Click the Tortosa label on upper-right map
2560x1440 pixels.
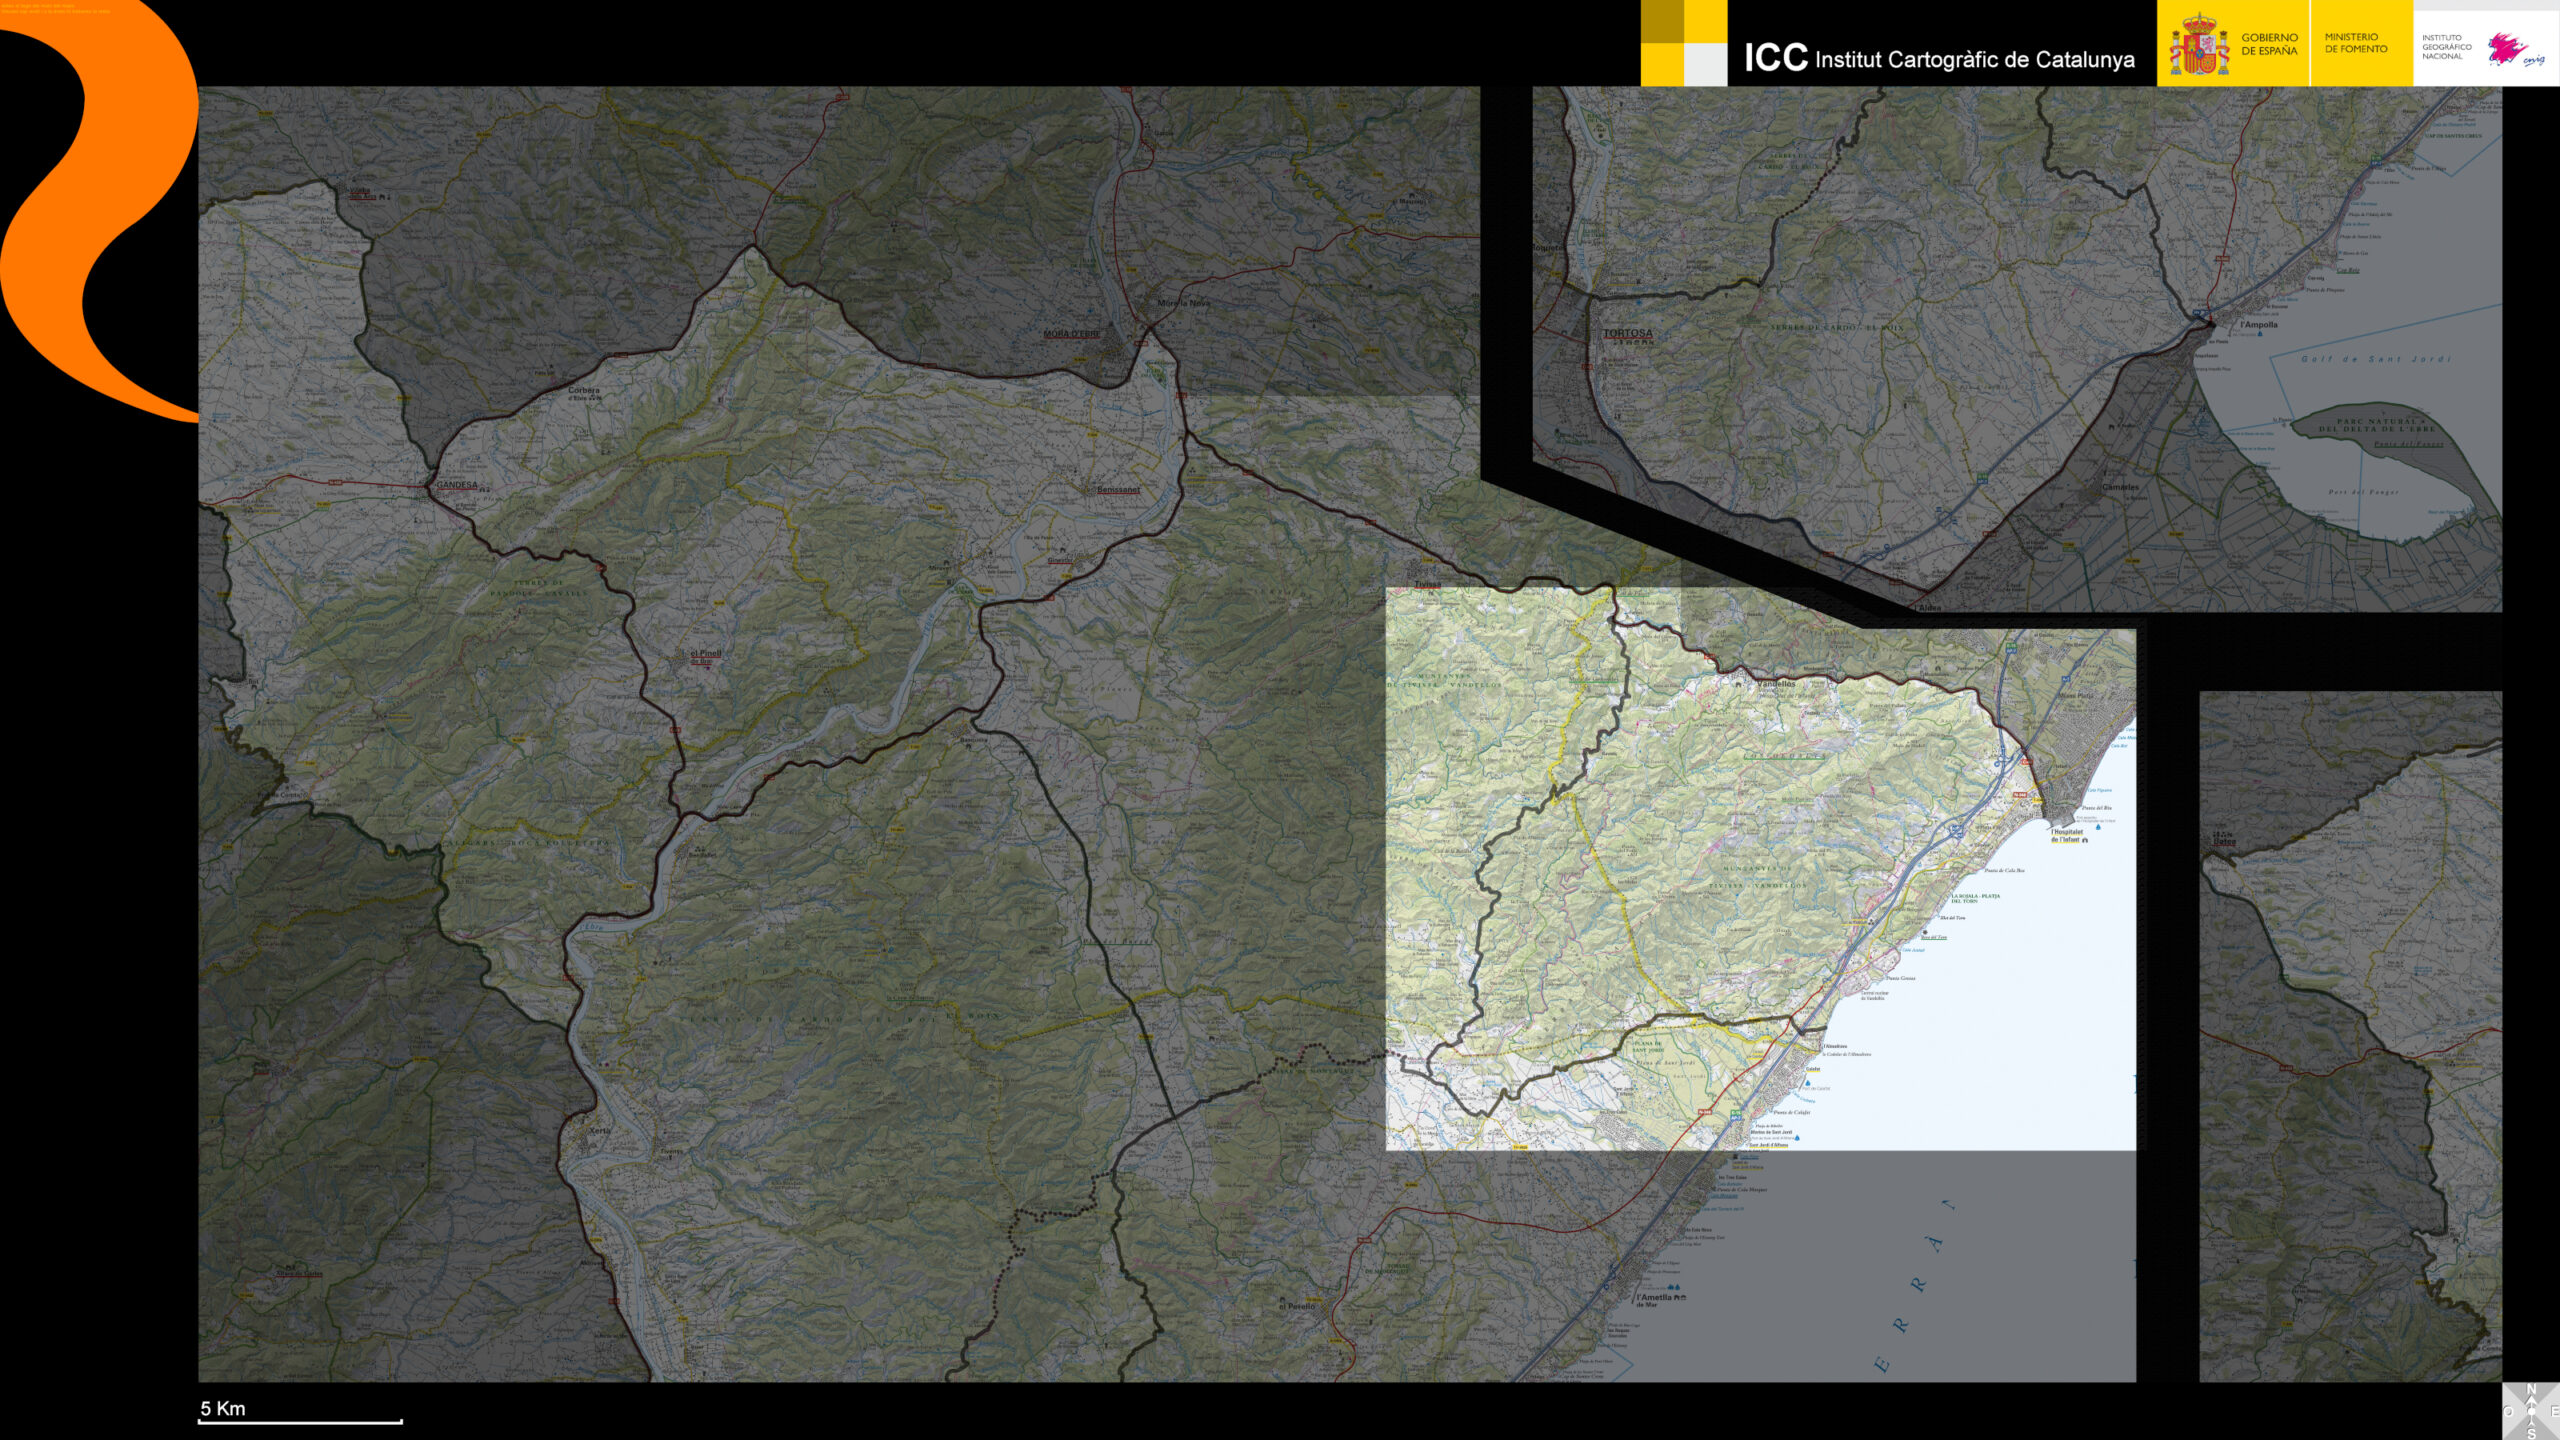tap(1628, 333)
